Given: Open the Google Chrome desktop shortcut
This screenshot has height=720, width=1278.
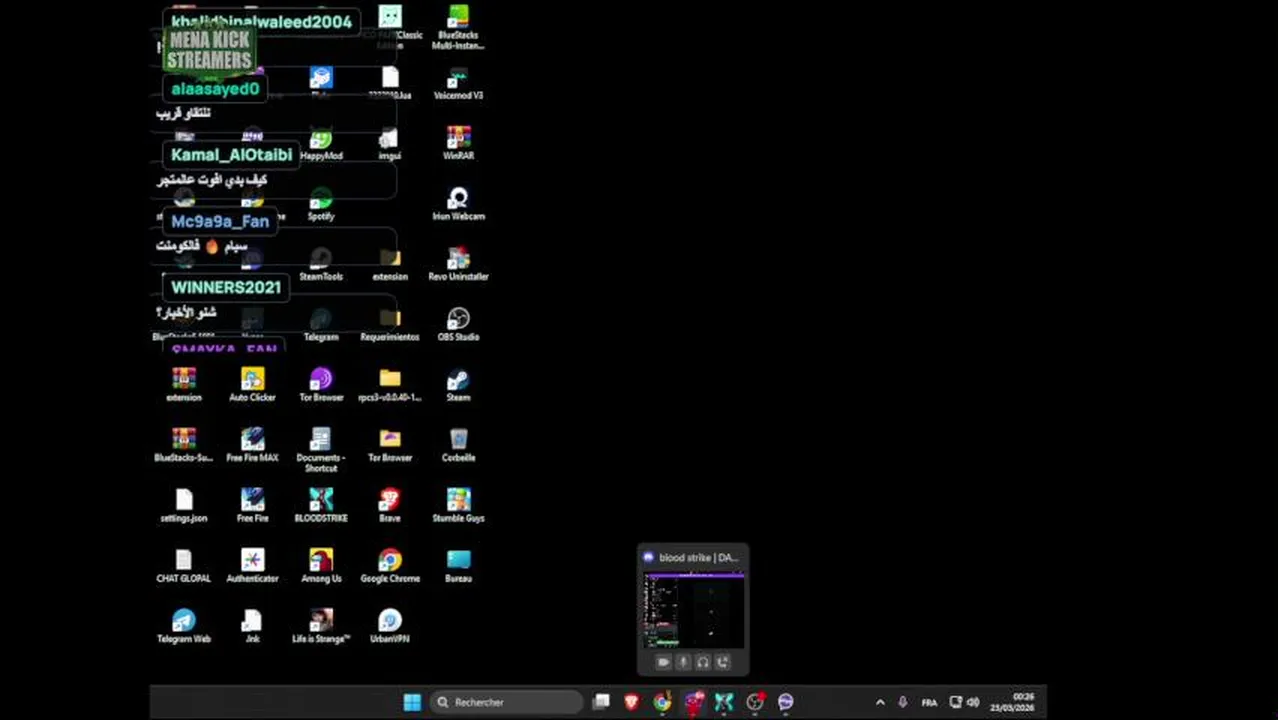Looking at the screenshot, I should tap(390, 566).
